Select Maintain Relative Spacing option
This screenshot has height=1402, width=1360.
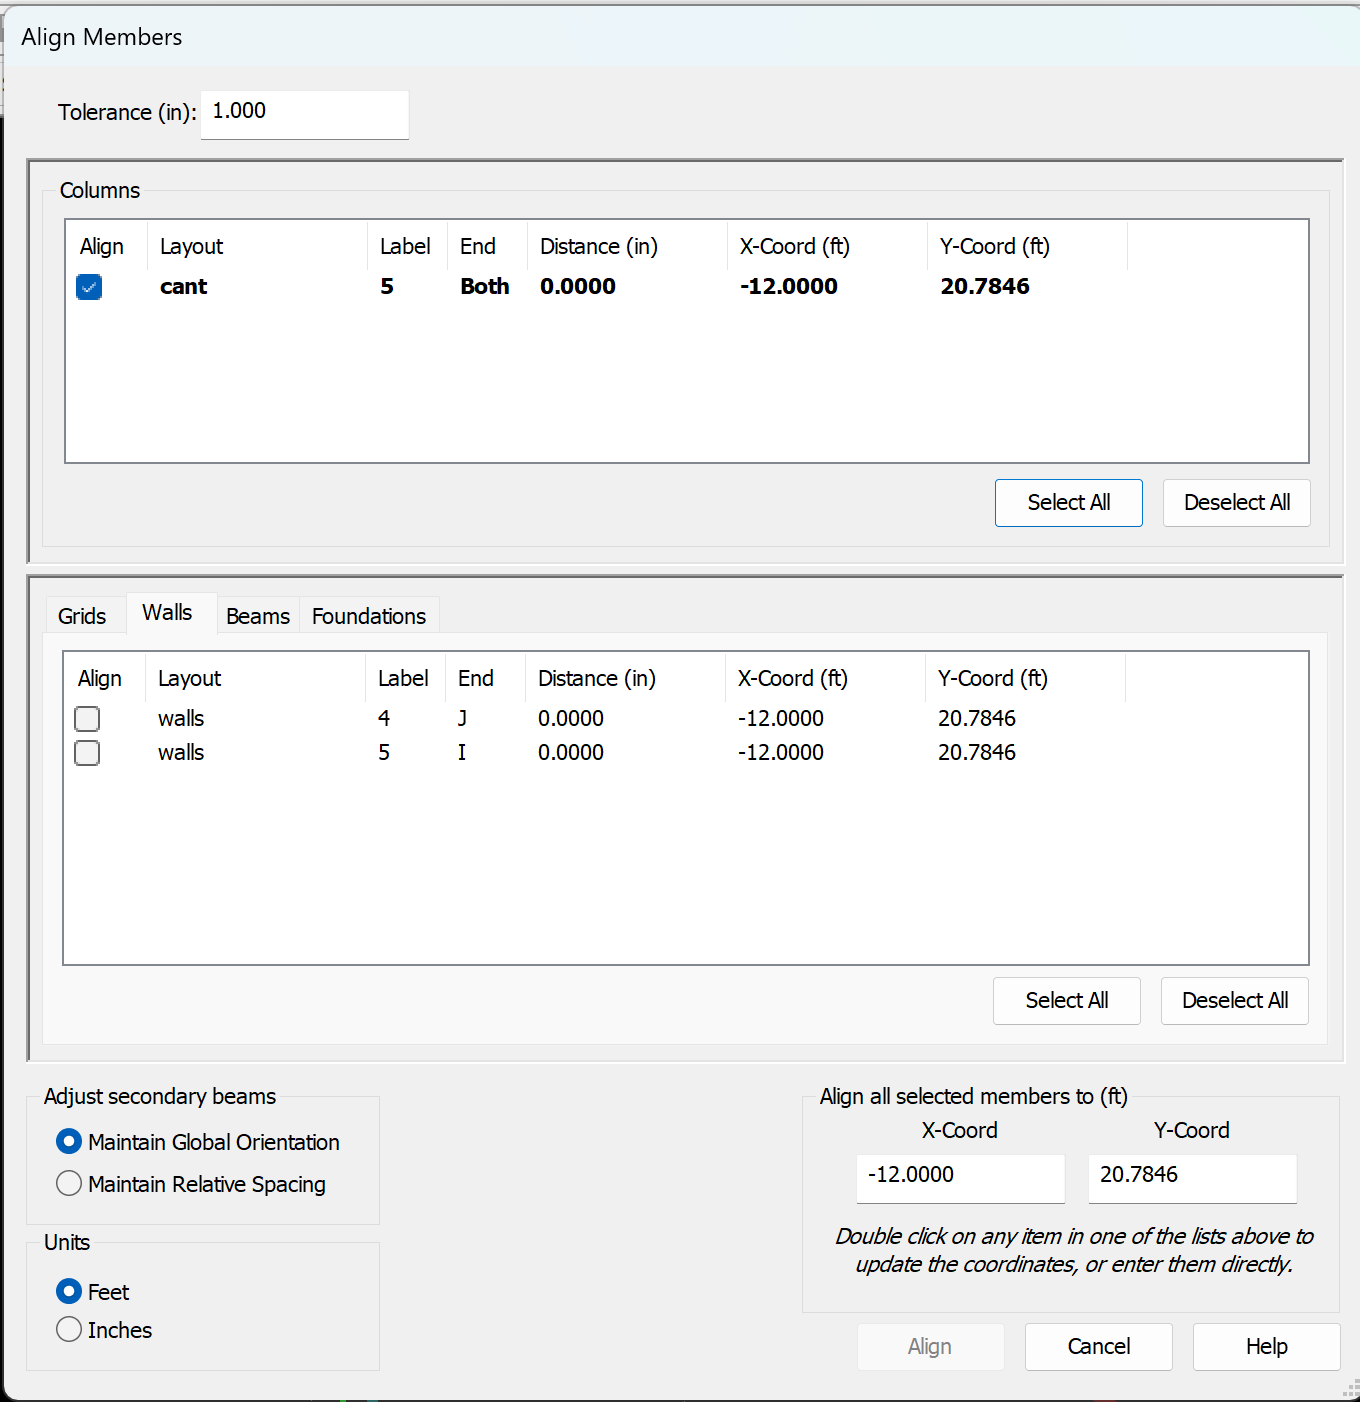(x=69, y=1184)
